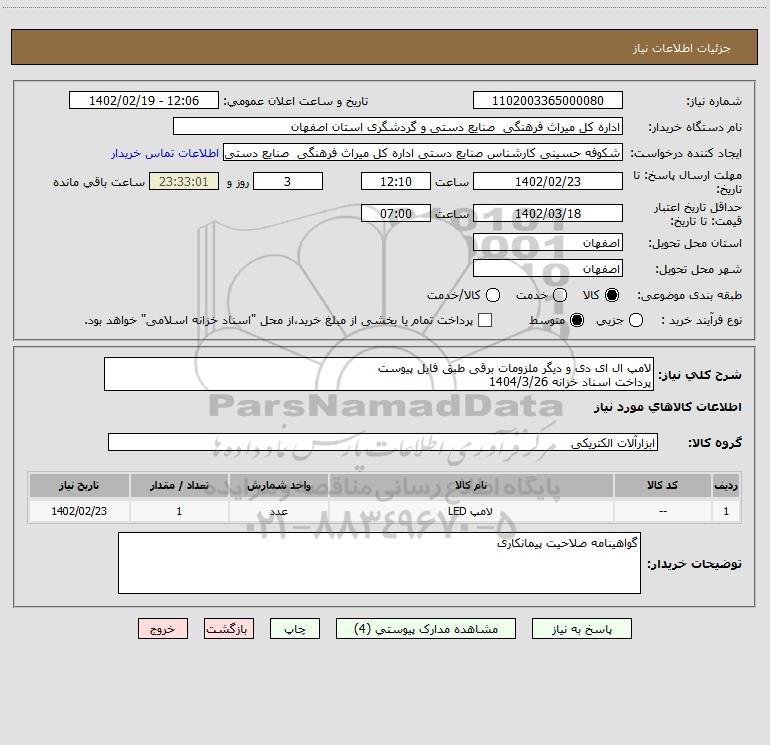
Task: Click the remaining time 23:33:01 field
Action: click(184, 181)
